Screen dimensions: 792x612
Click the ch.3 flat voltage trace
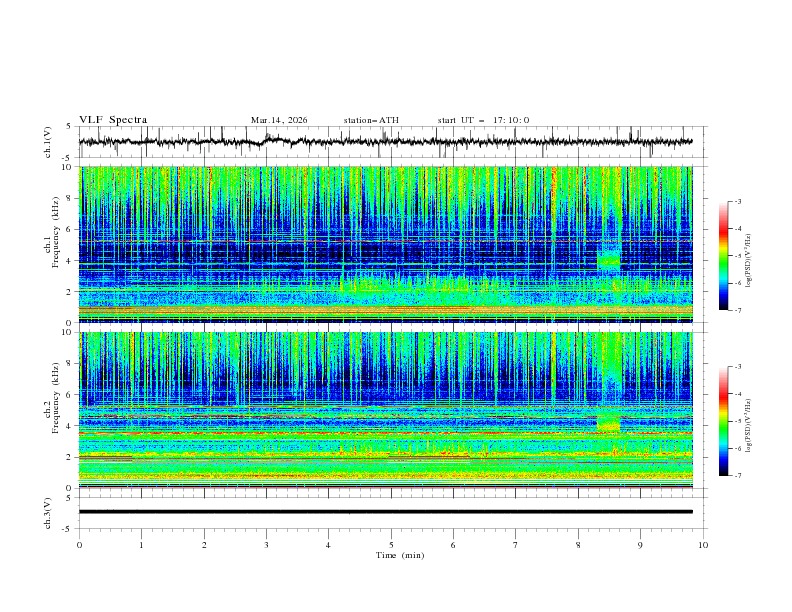(x=385, y=512)
